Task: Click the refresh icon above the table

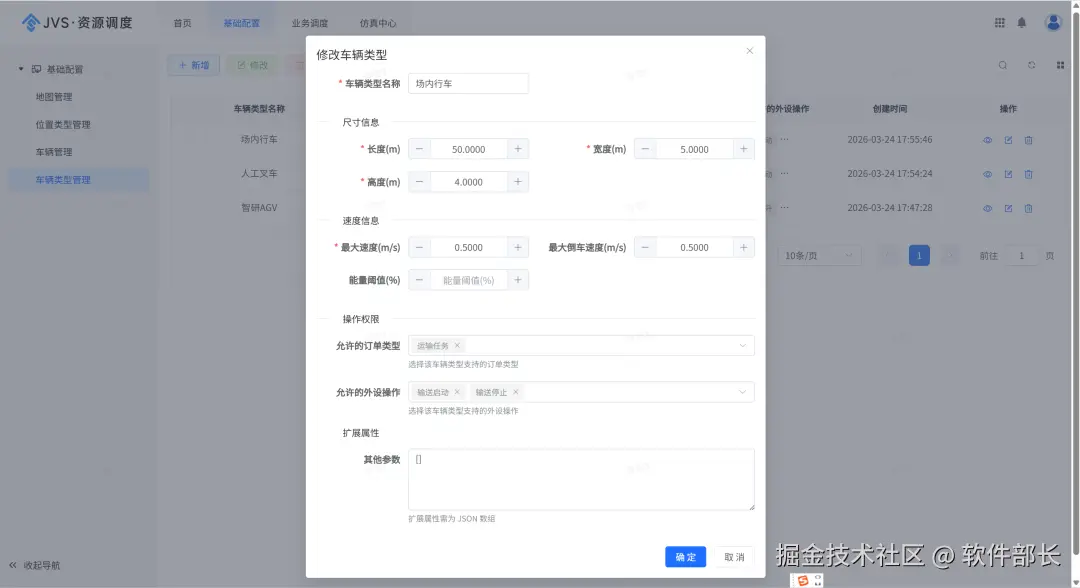Action: pos(1031,64)
